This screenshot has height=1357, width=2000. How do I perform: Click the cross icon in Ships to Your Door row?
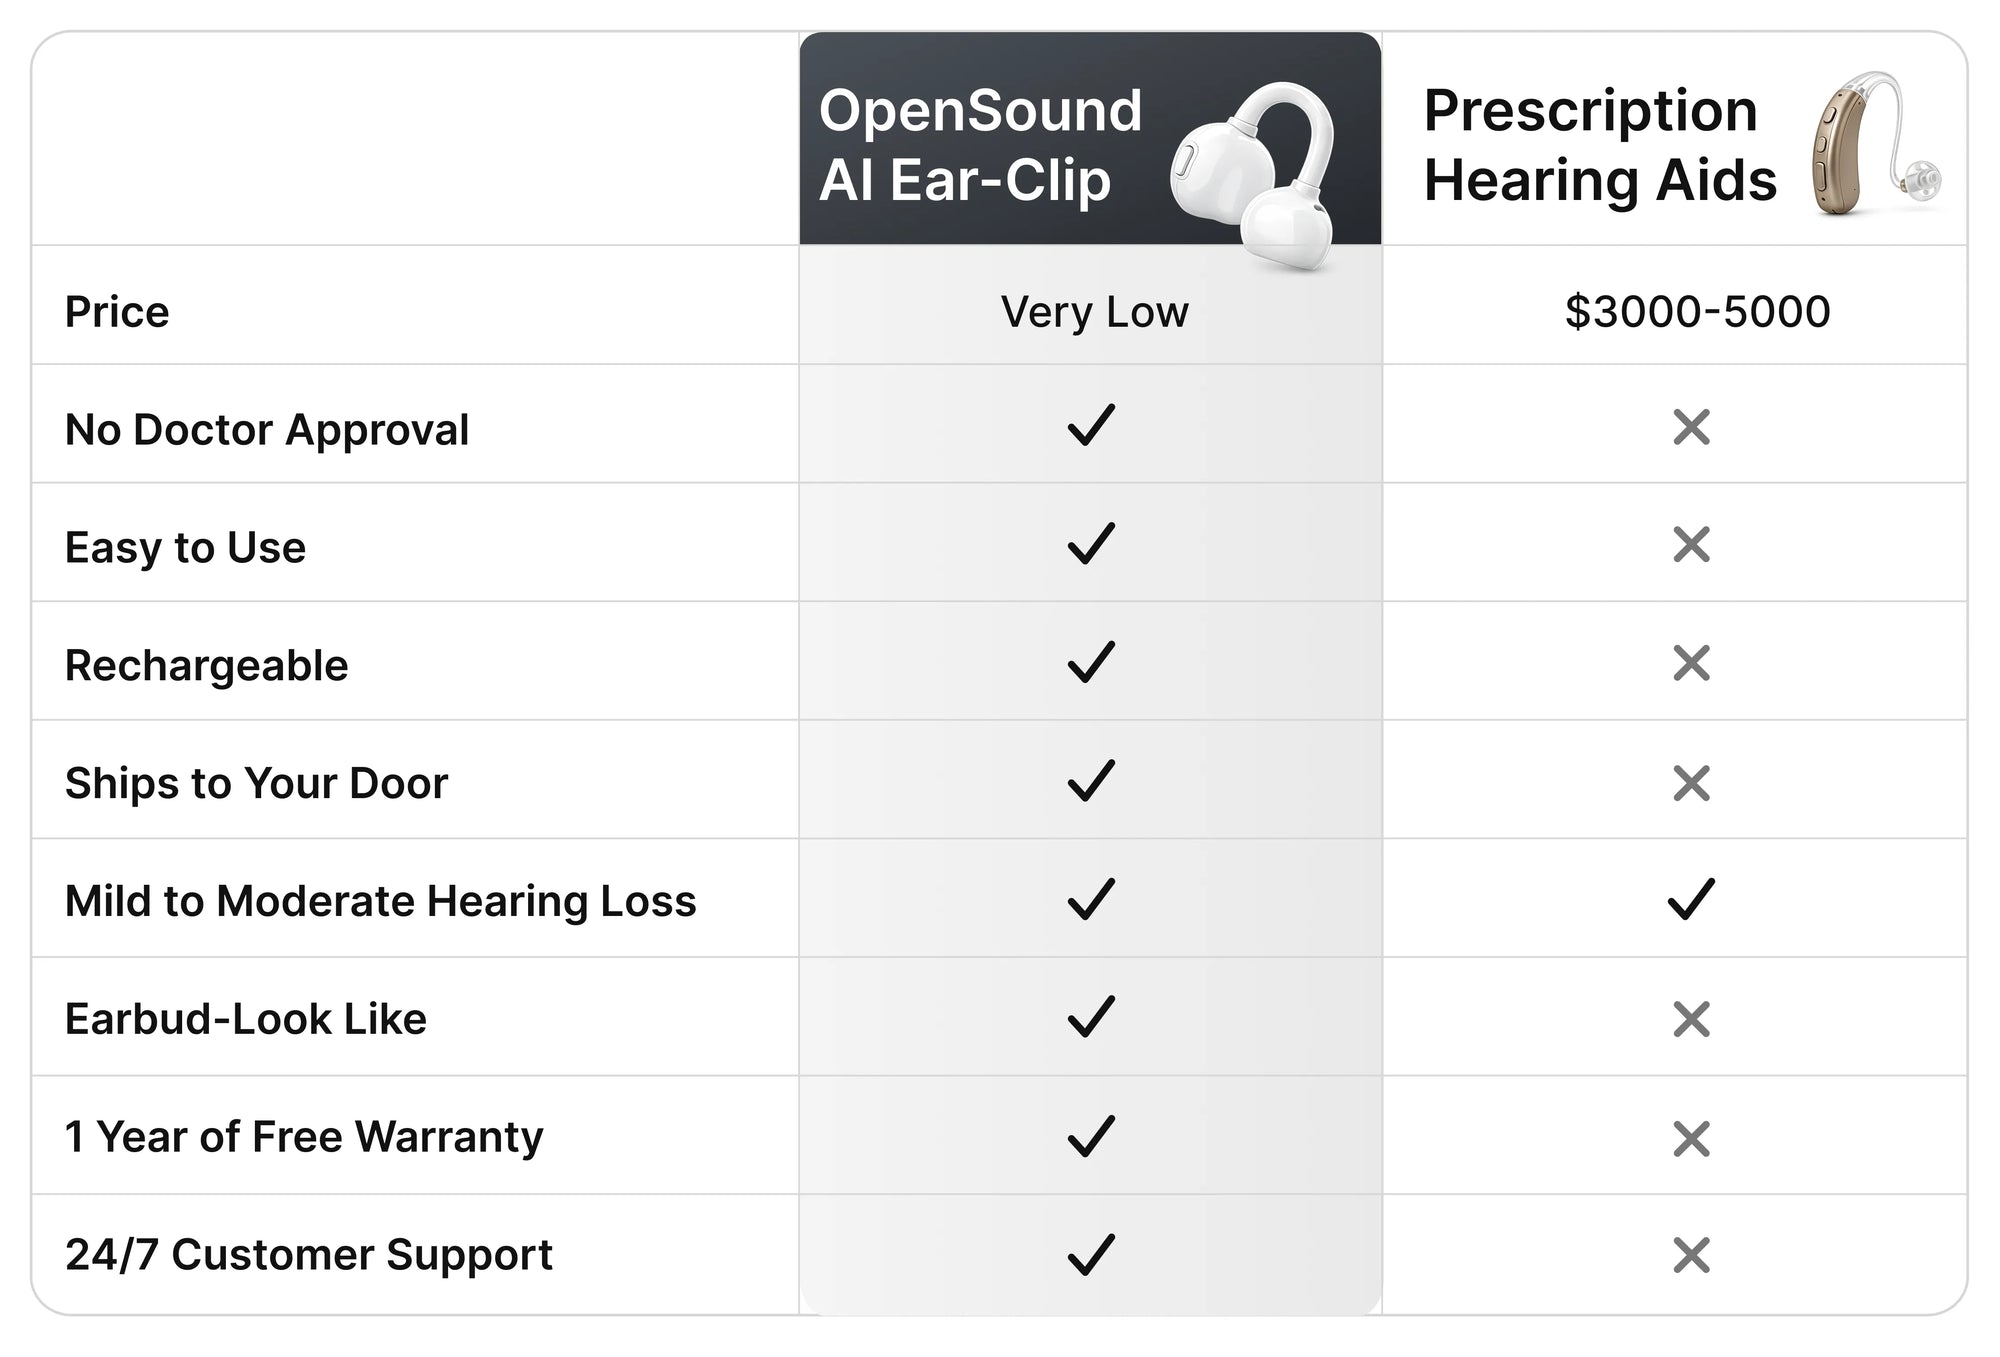[1691, 782]
